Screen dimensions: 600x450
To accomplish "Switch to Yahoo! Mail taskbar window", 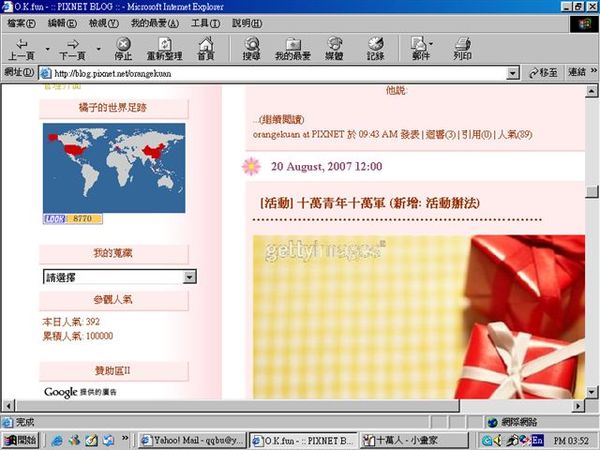I will [193, 440].
